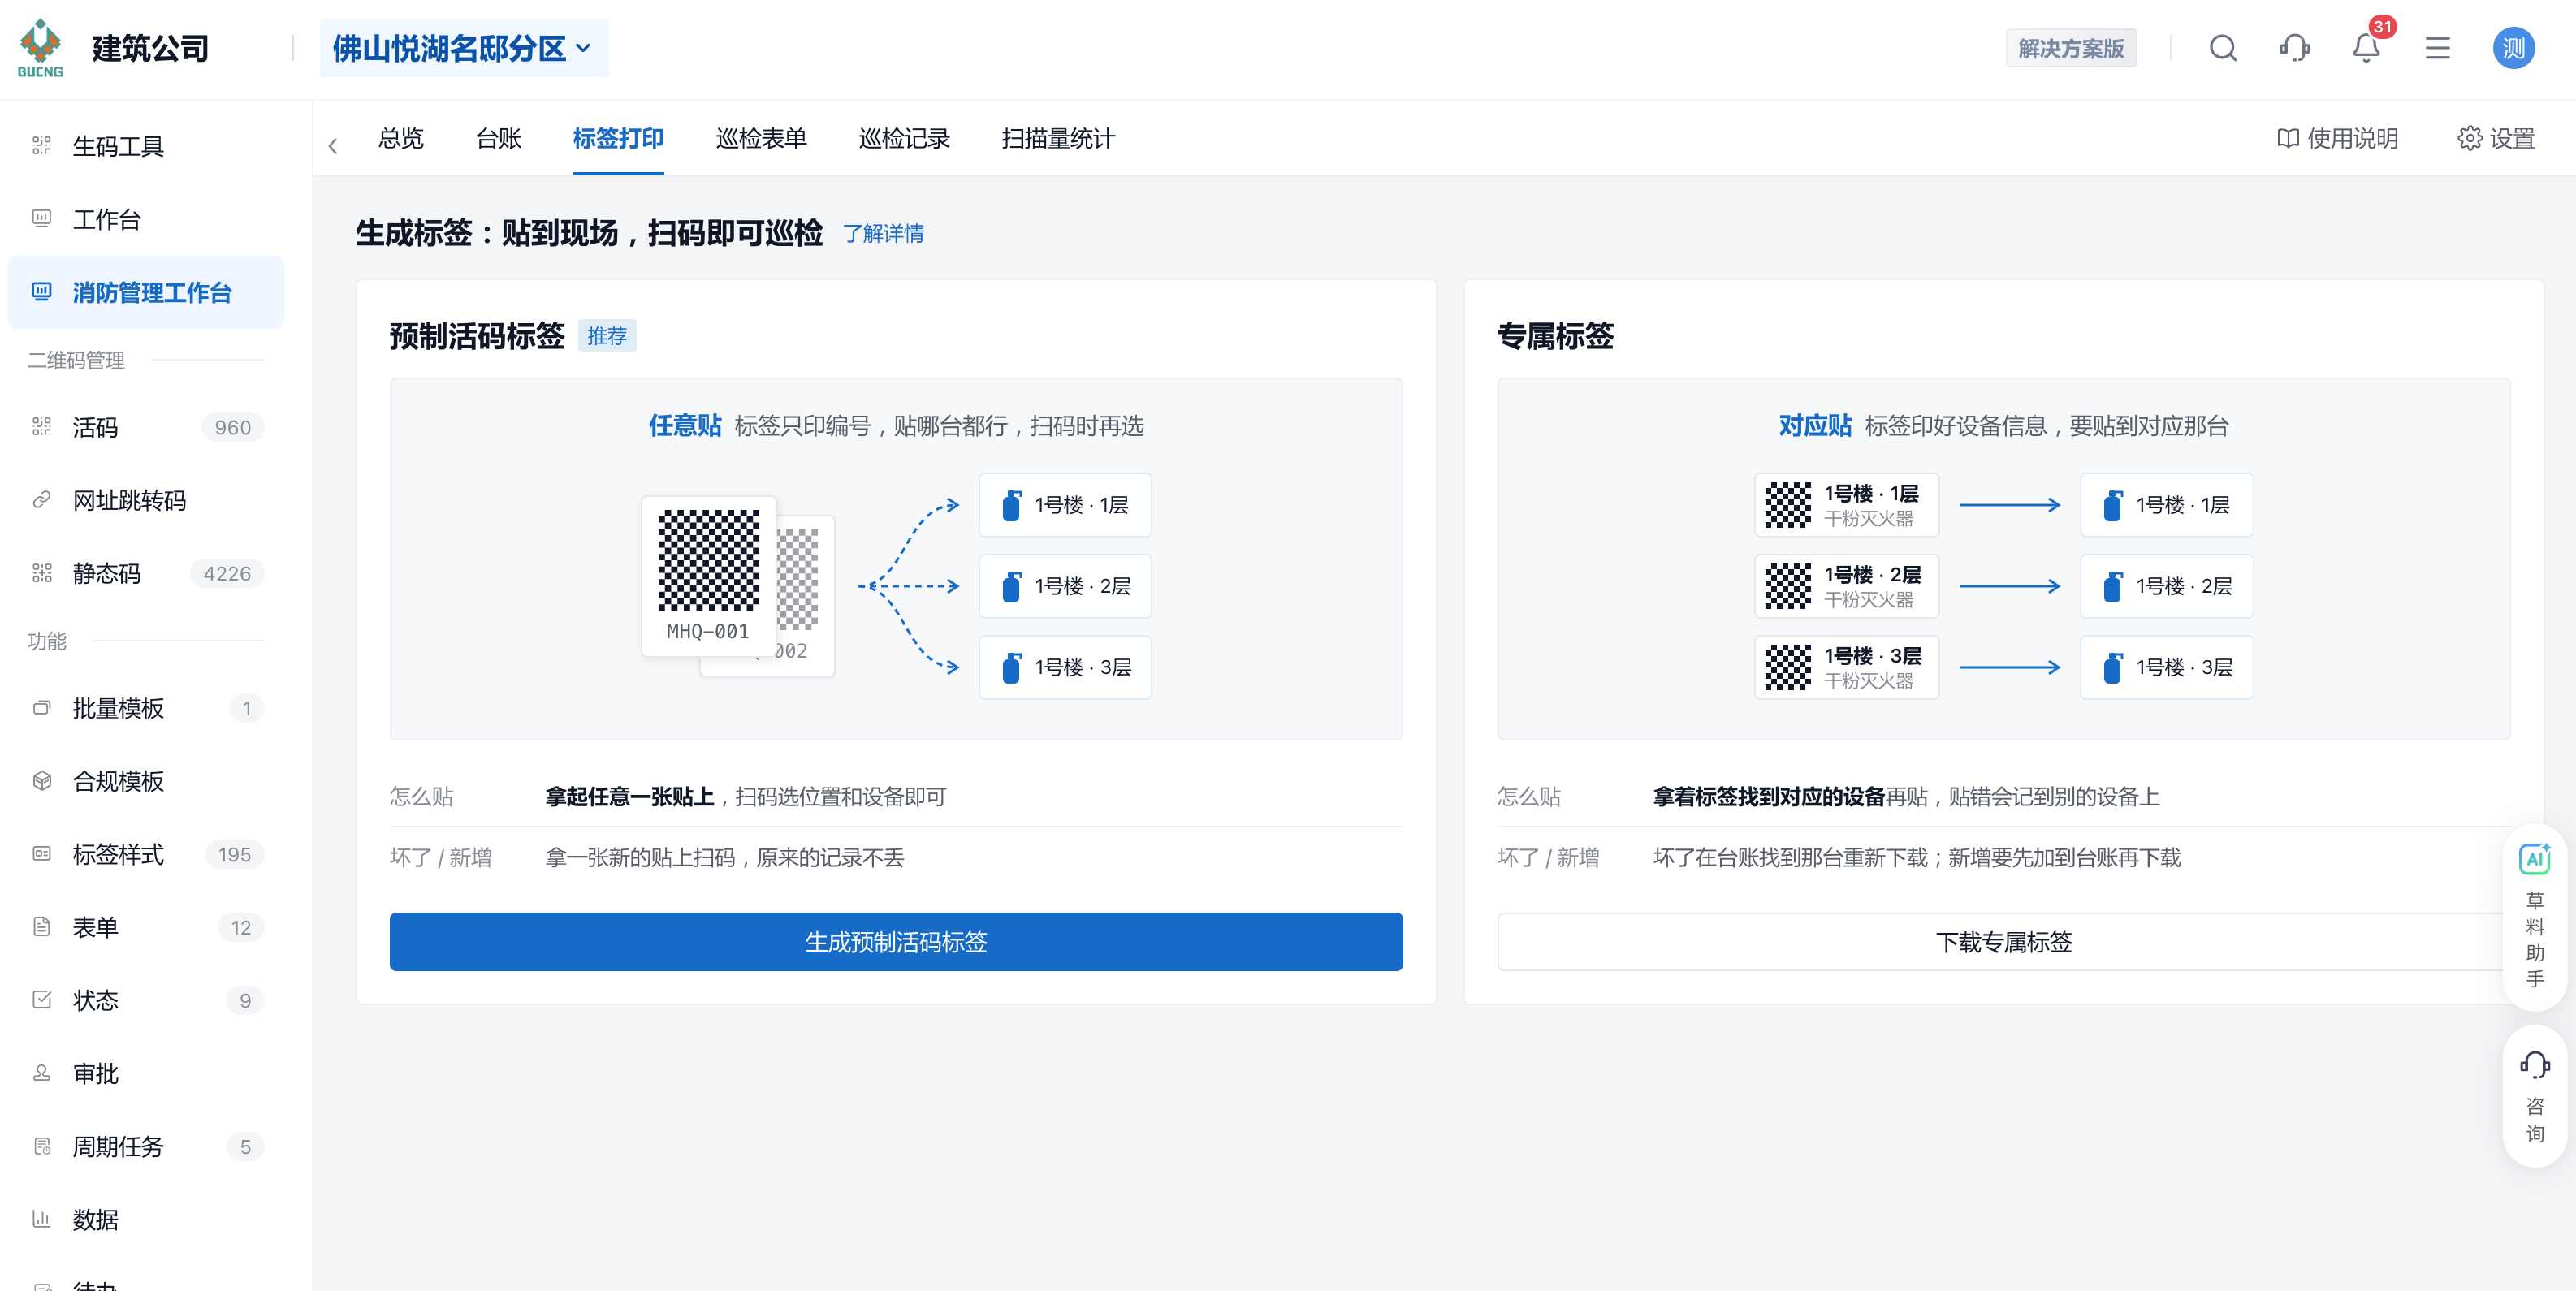Expand 佛山悦湖名邸分区 project dropdown
This screenshot has height=1291, width=2576.
pos(463,48)
